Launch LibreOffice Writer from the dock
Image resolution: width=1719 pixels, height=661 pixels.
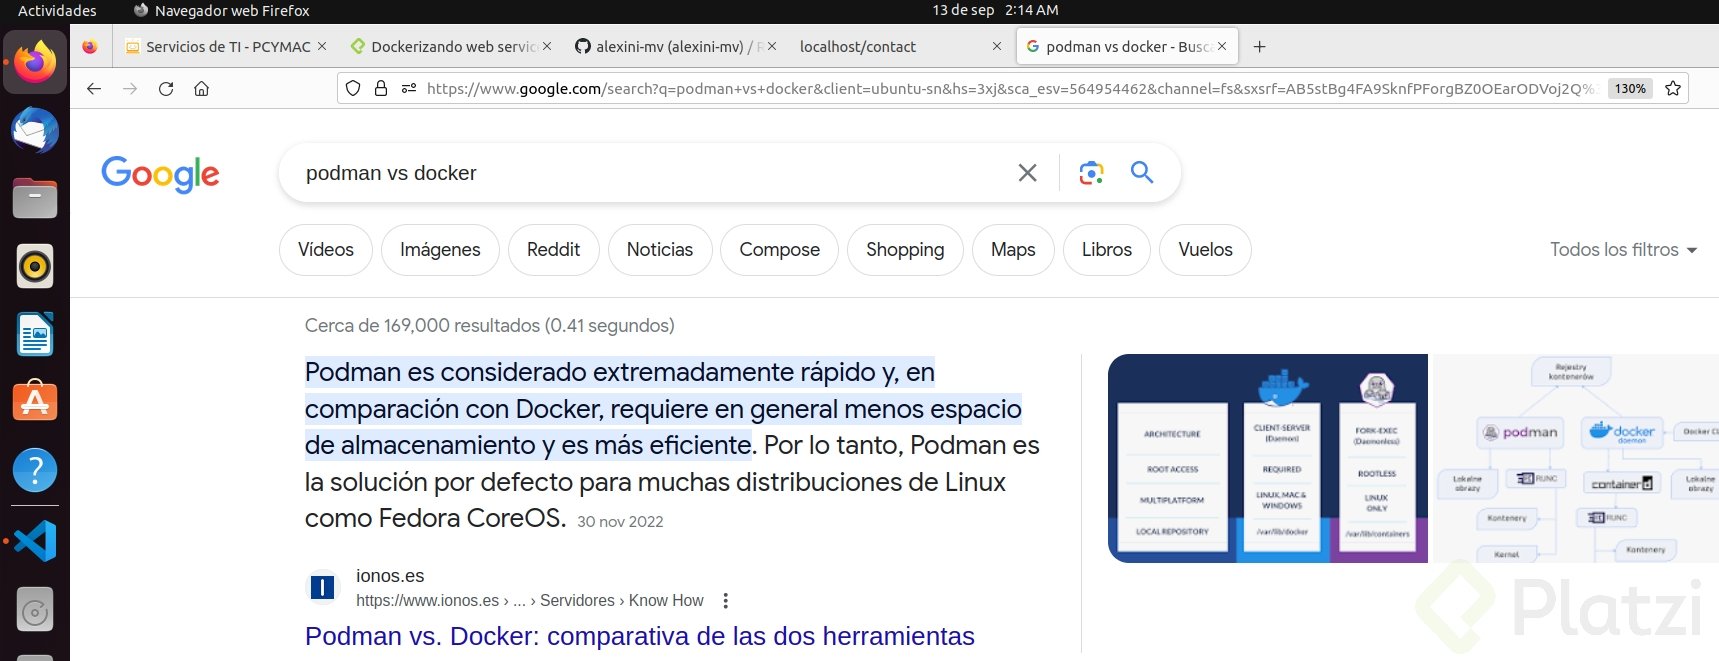tap(35, 334)
